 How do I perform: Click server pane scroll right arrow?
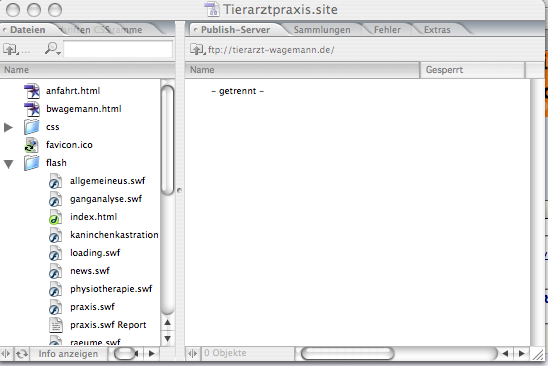pyautogui.click(x=521, y=354)
